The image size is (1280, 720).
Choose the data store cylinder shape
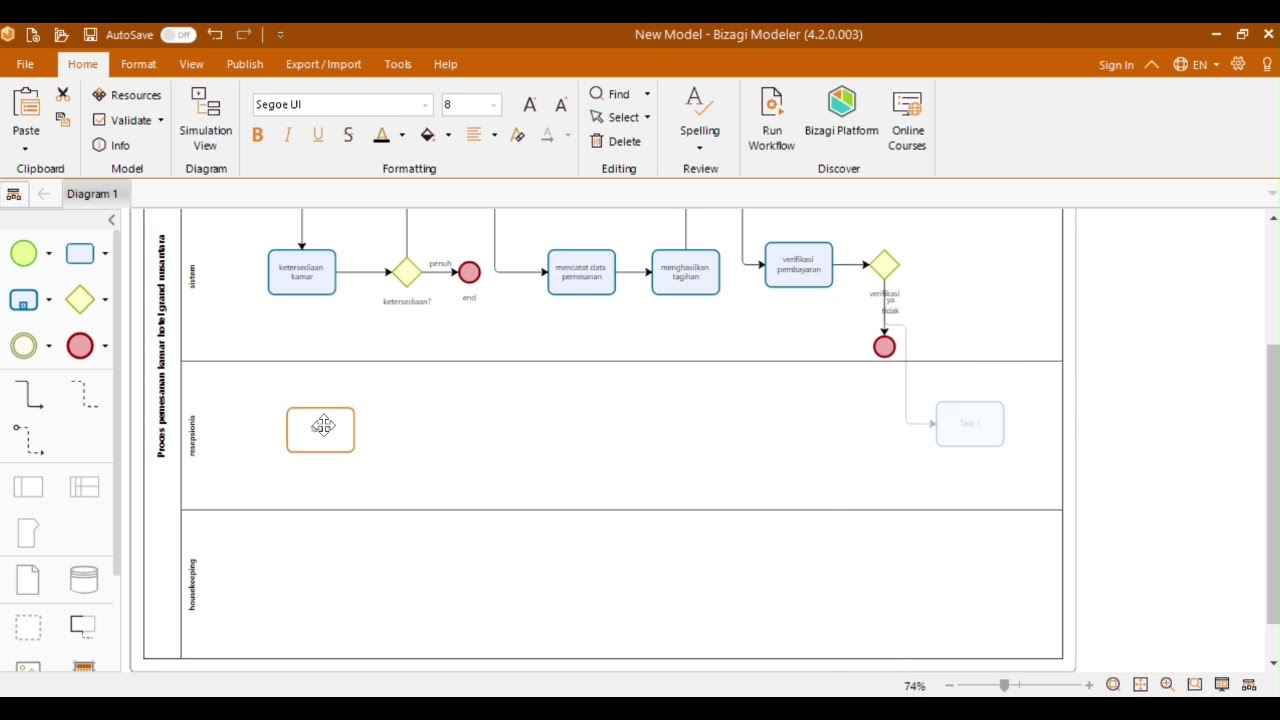[84, 579]
